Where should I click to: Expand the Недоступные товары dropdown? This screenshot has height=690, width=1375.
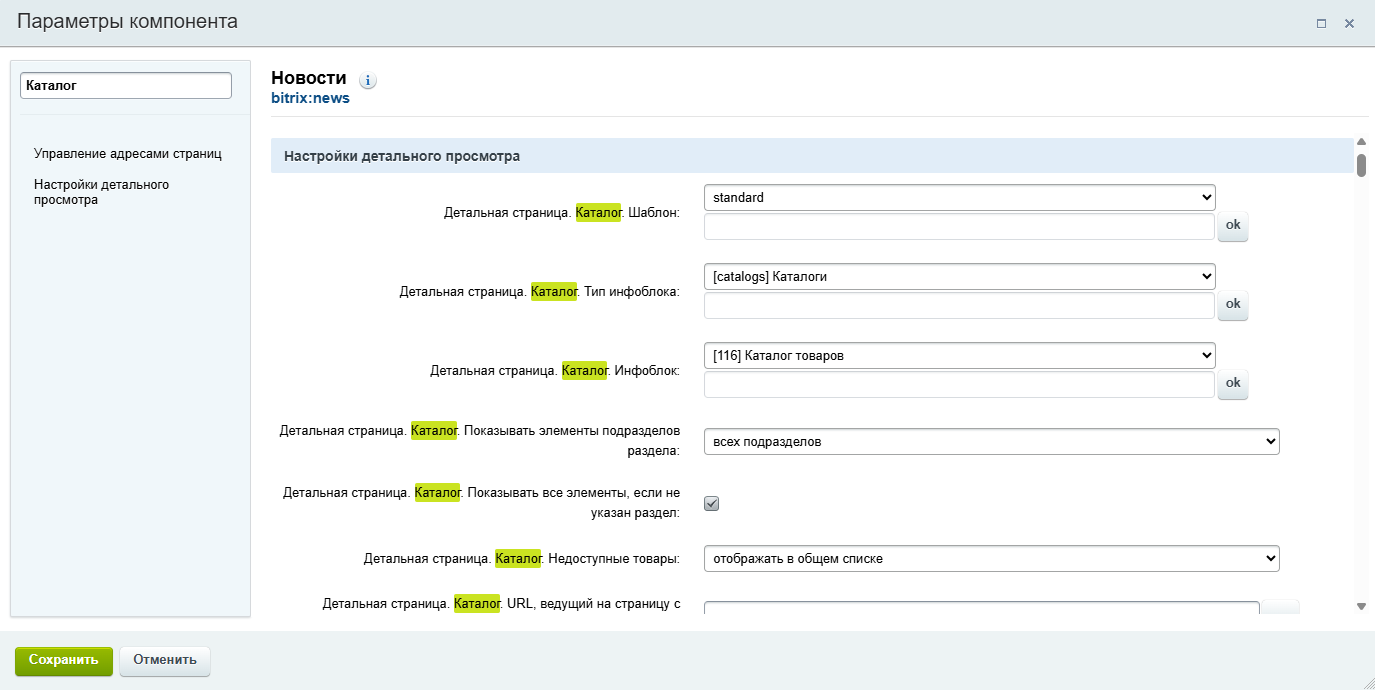(991, 558)
